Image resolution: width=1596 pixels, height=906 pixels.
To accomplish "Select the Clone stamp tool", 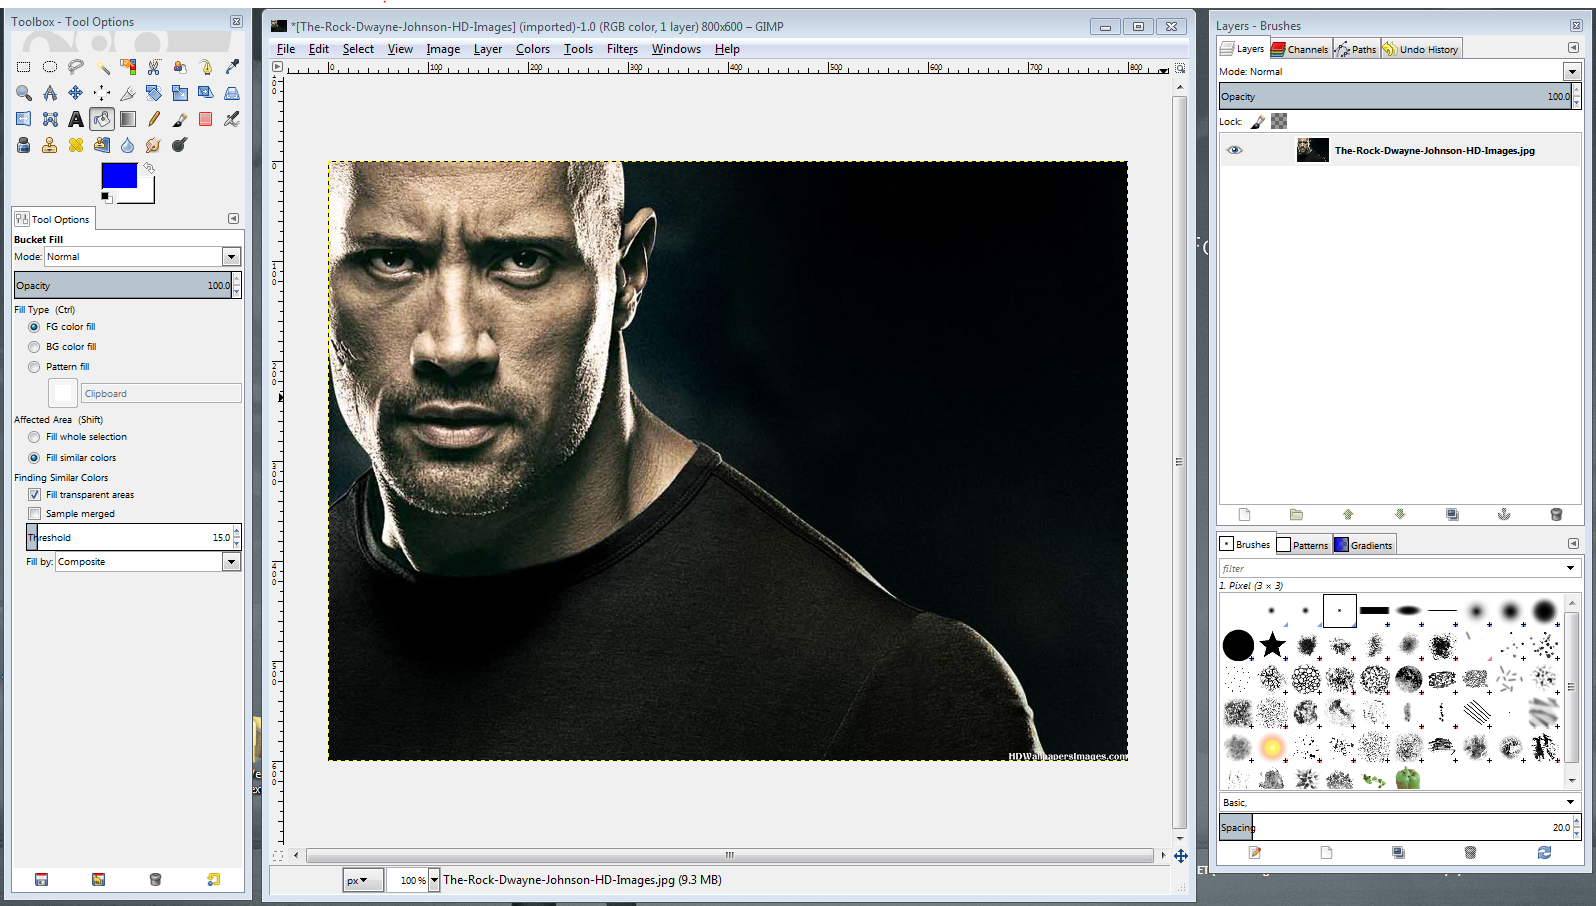I will click(50, 145).
